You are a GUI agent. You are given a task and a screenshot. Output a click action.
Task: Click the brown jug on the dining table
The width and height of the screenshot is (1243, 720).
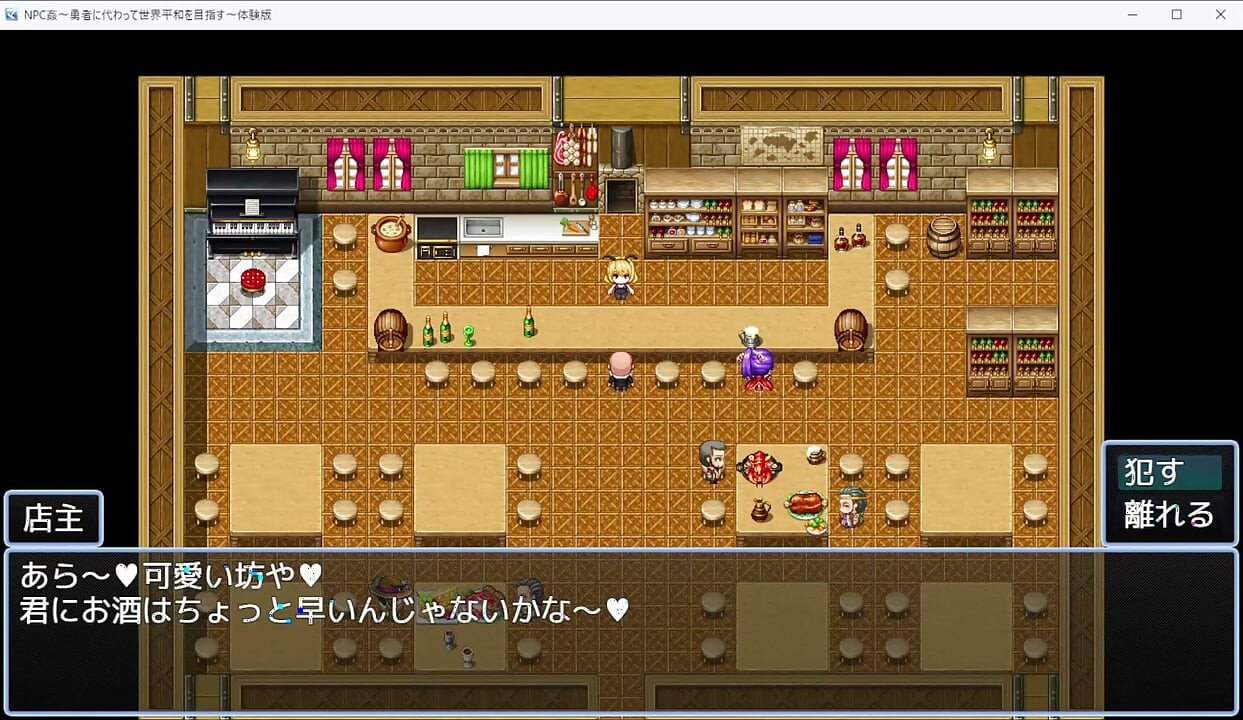(760, 510)
